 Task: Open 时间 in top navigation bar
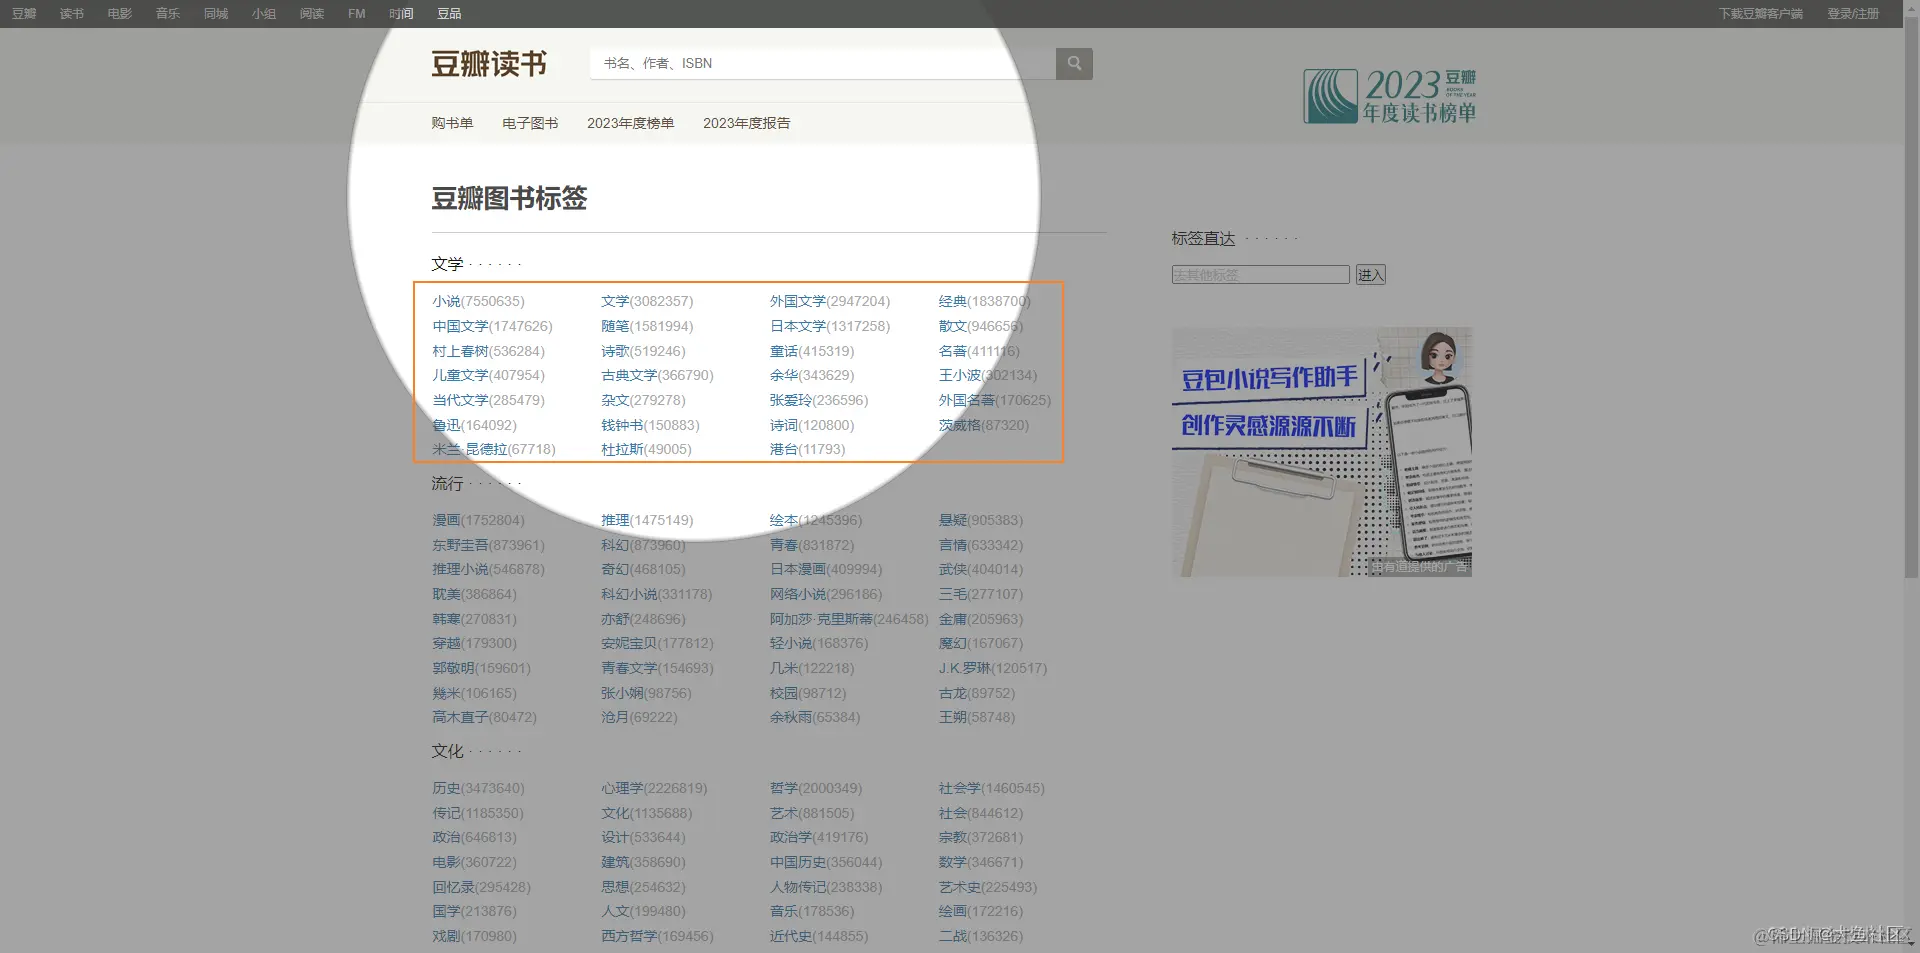click(401, 14)
